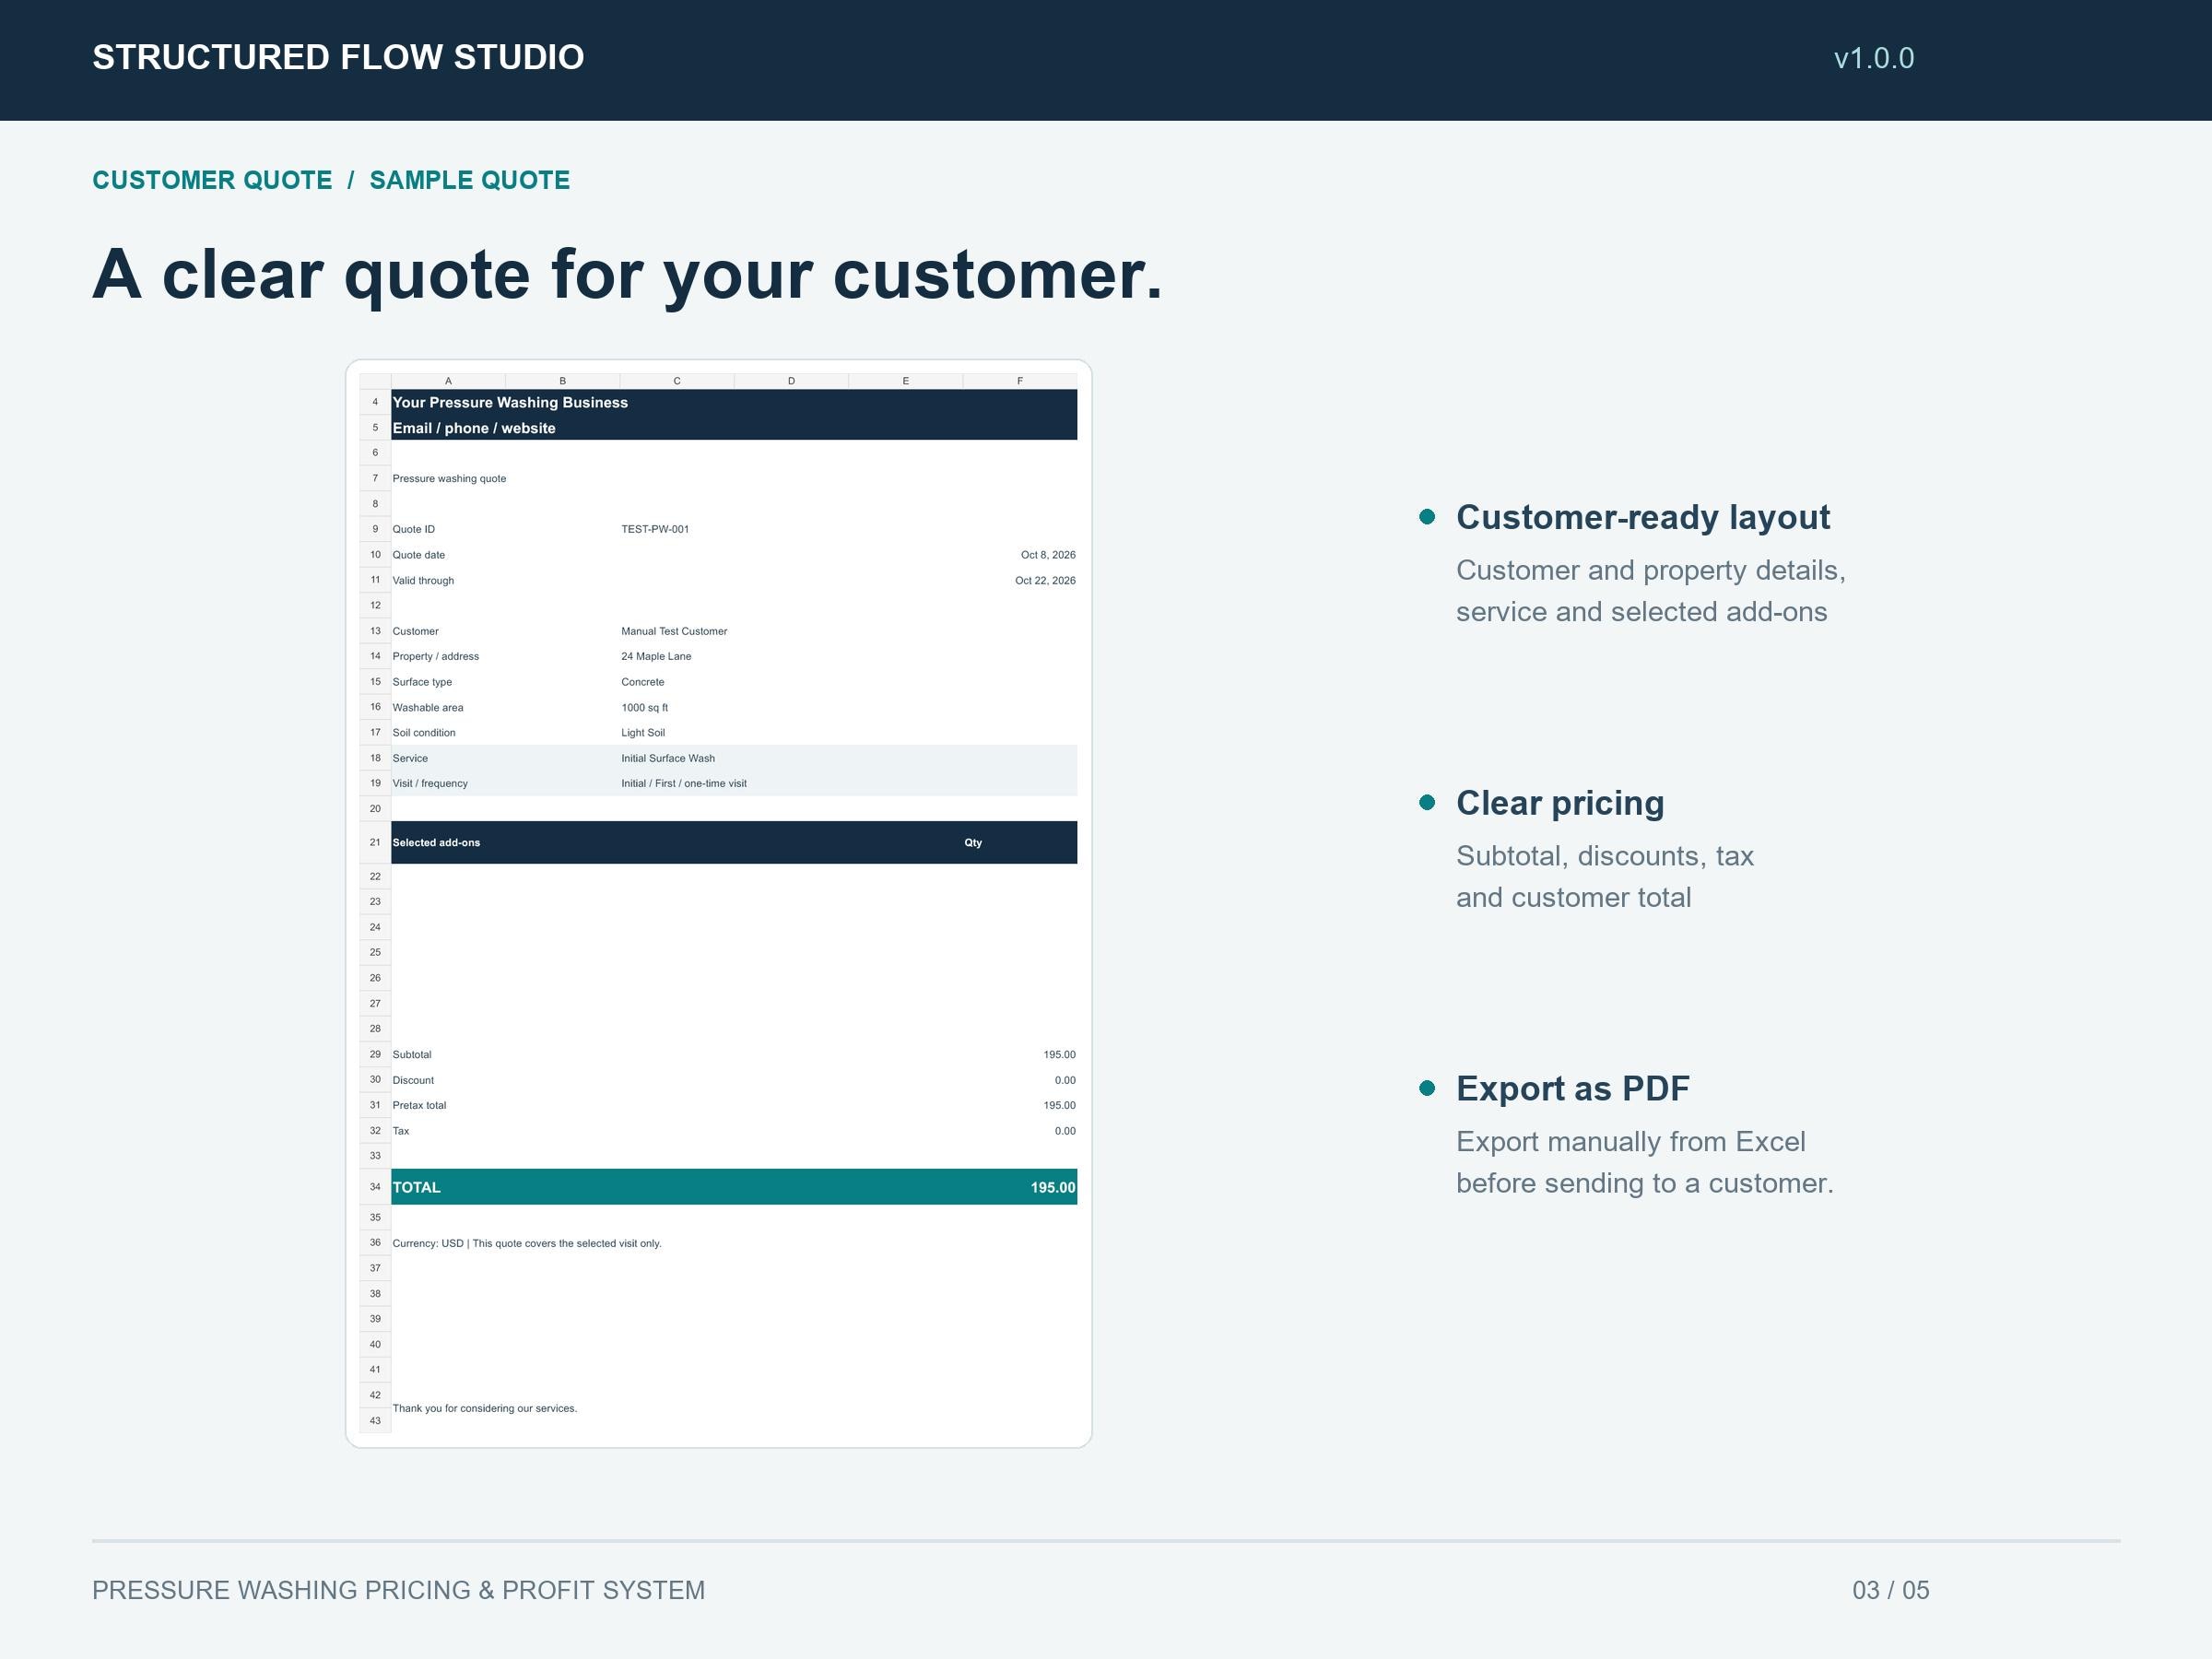
Task: Click the 'Selected add-ons' header cell
Action: pyautogui.click(x=436, y=842)
